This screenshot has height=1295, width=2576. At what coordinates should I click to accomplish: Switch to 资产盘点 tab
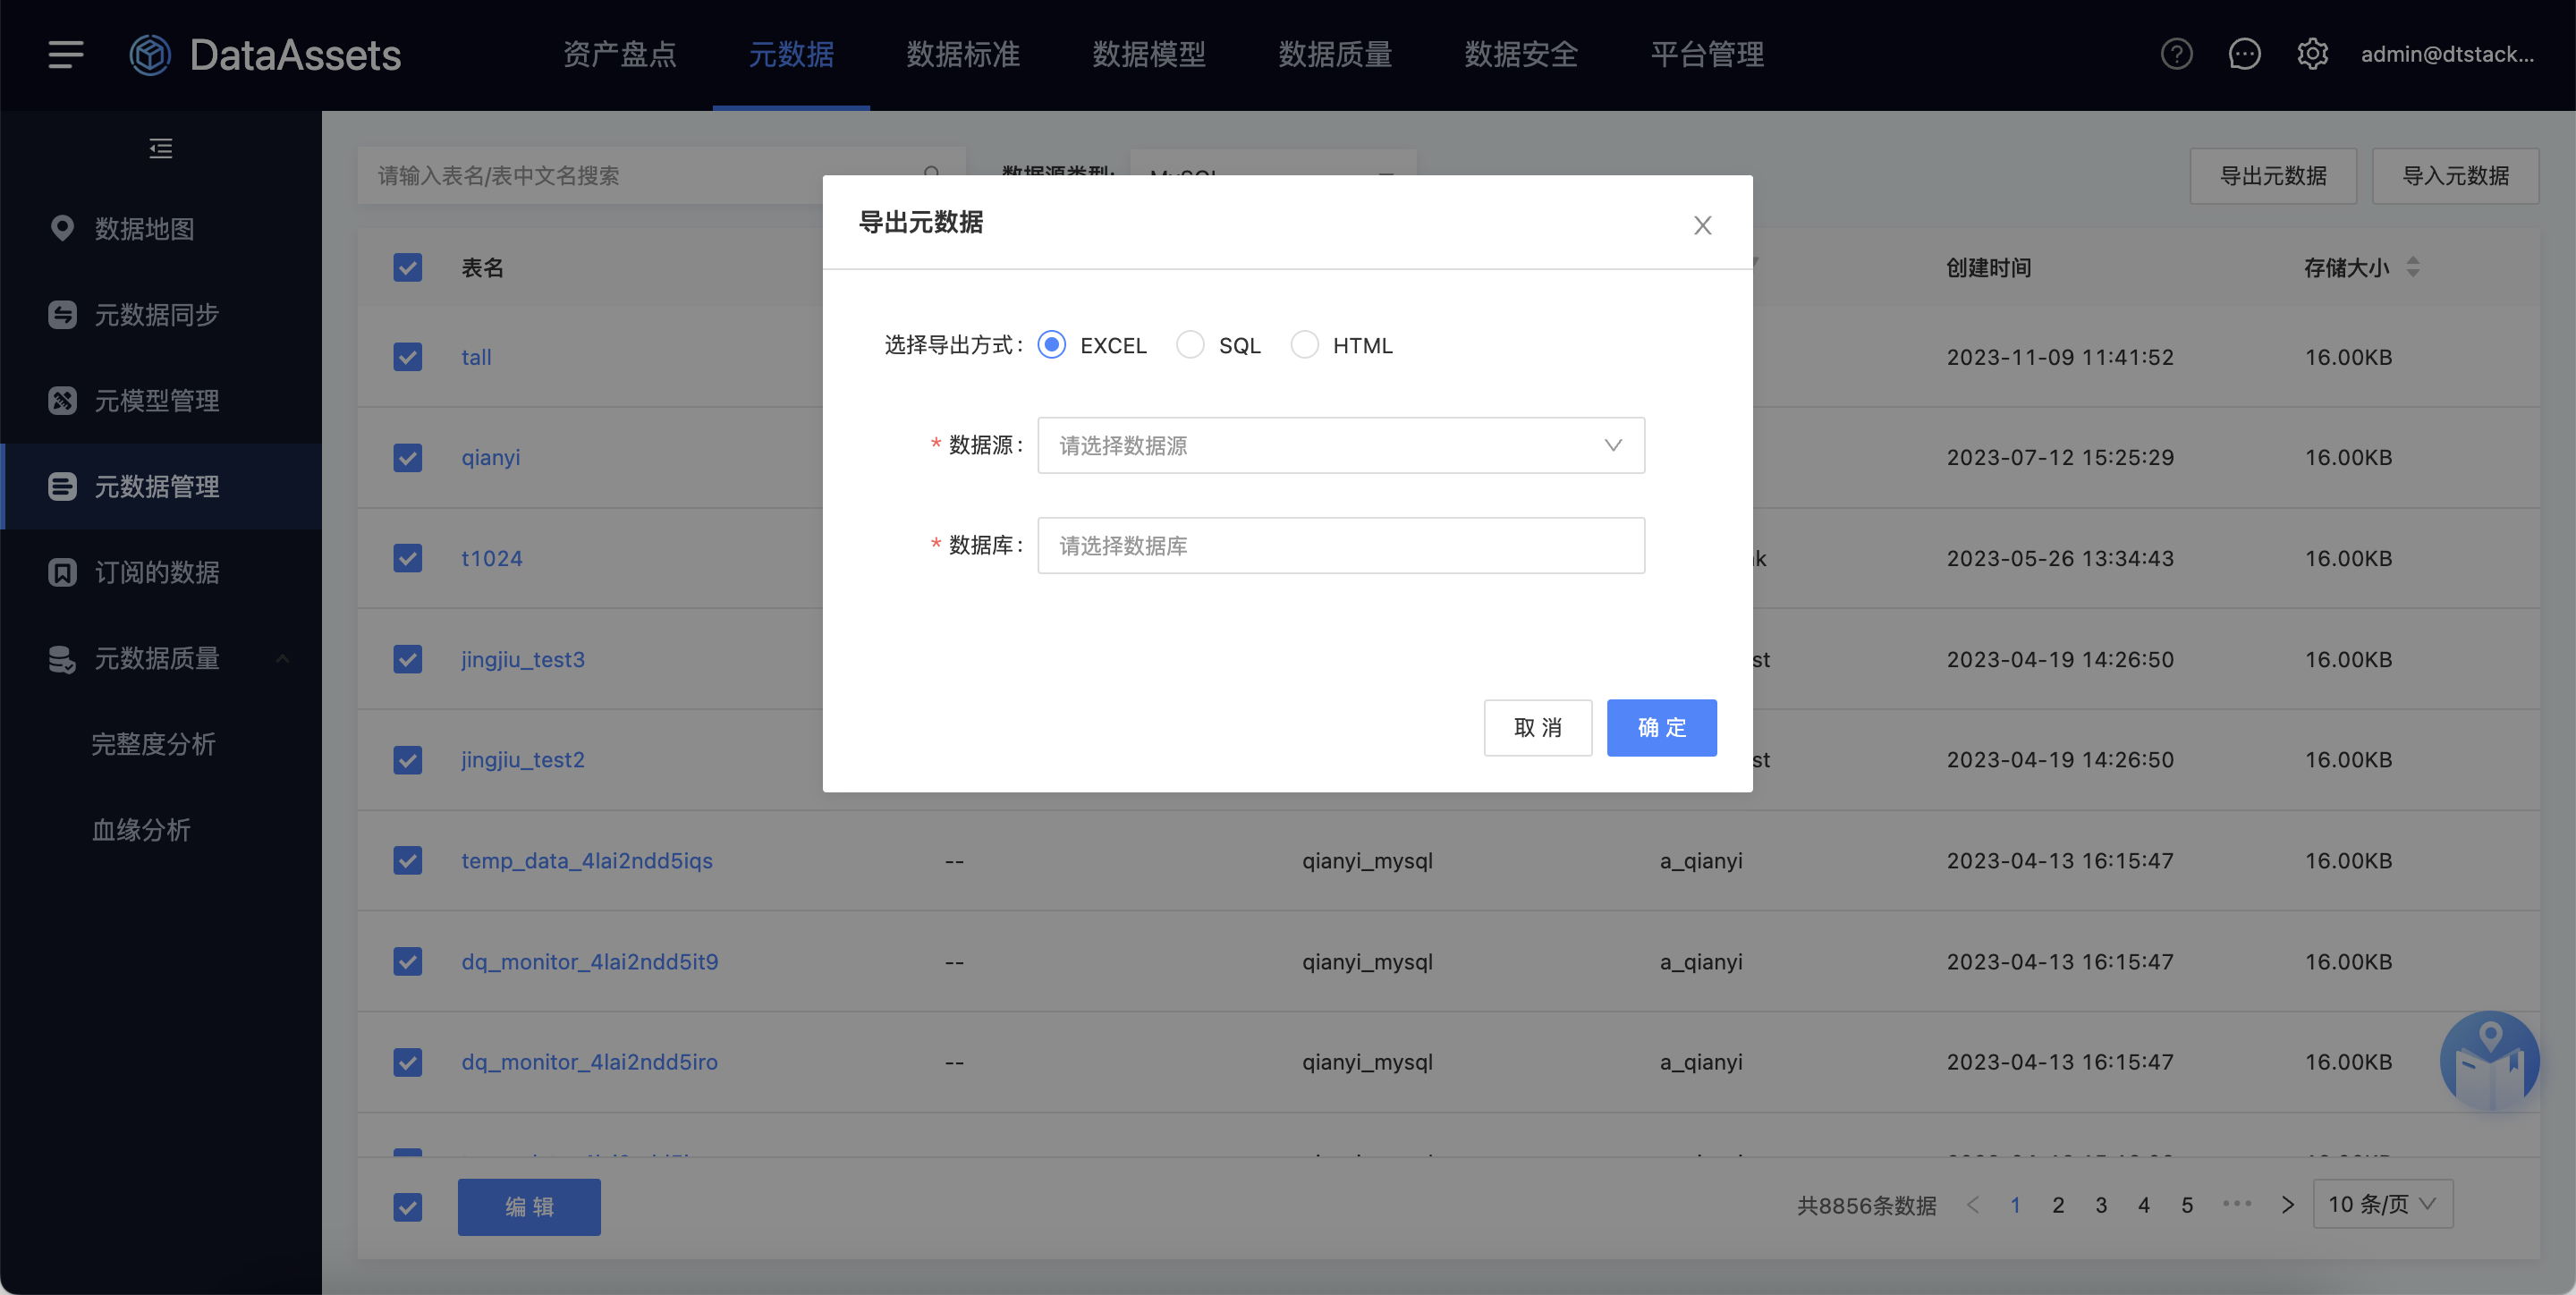tap(619, 54)
